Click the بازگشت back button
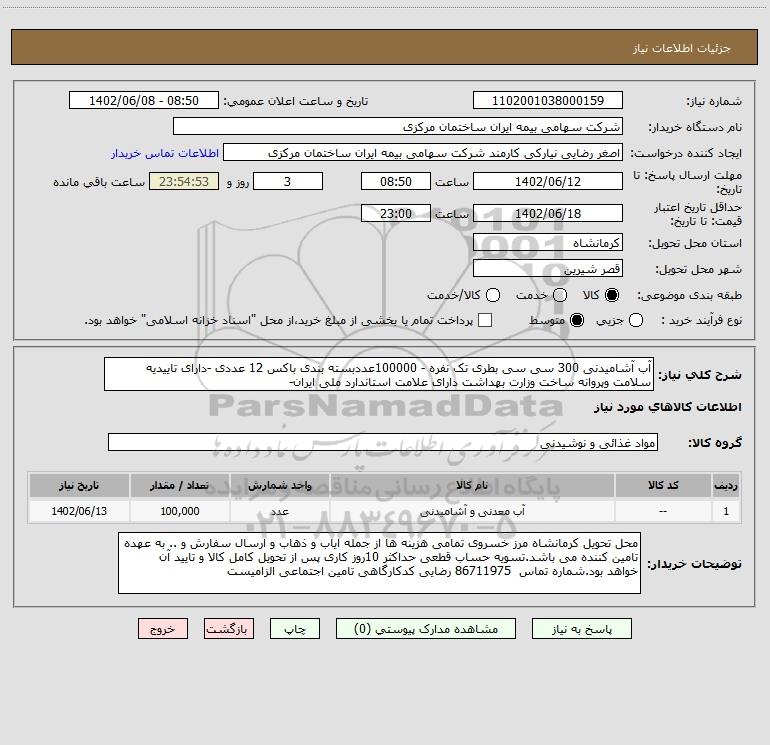The width and height of the screenshot is (770, 745). pos(229,629)
